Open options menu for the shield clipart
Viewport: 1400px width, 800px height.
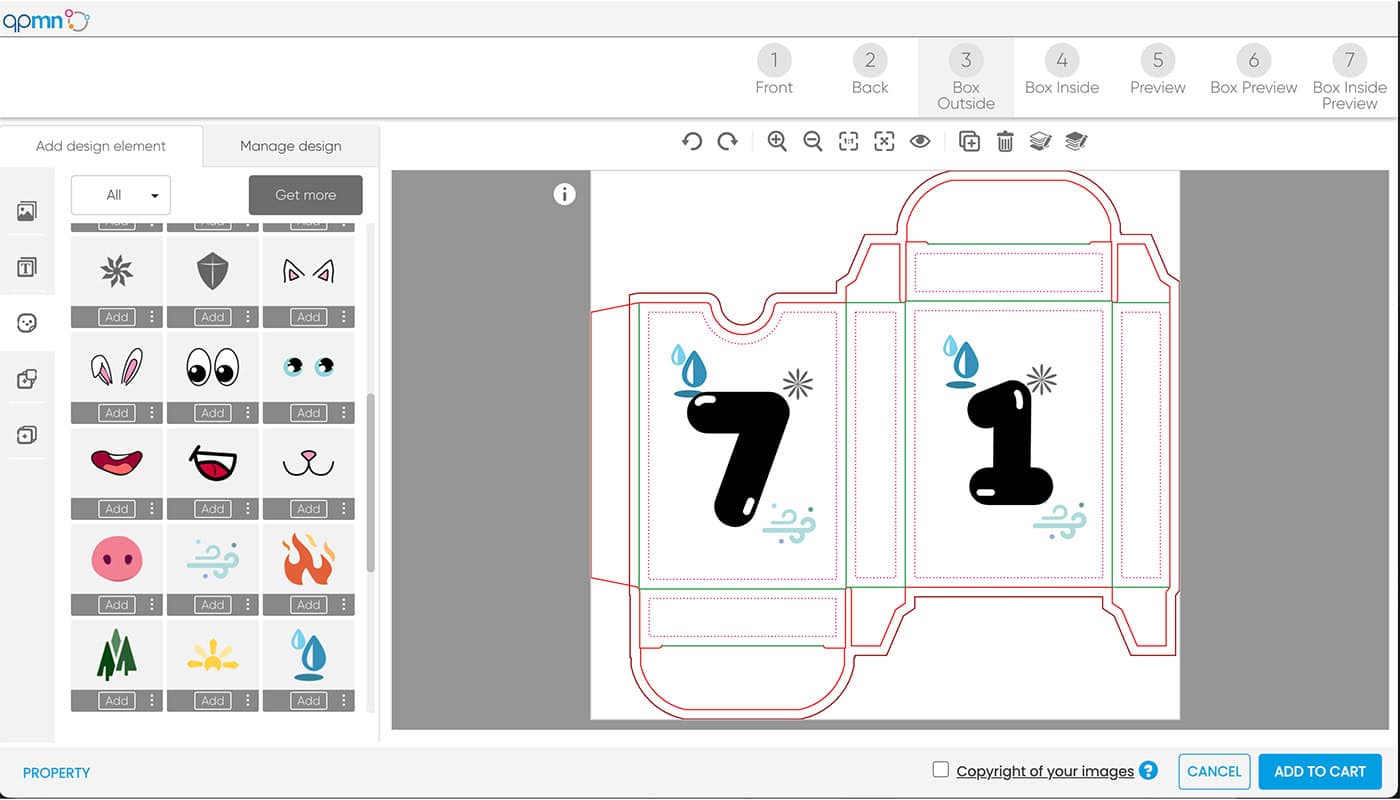coord(248,317)
